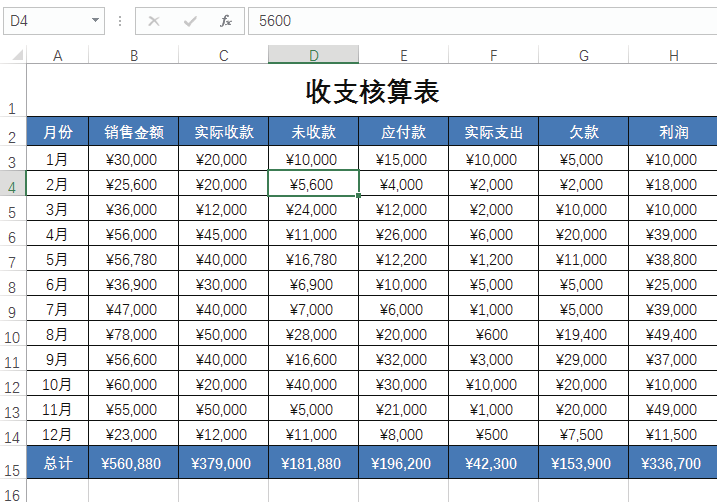Image resolution: width=717 pixels, height=502 pixels.
Task: Click cell with ¥16,780
Action: 313,259
